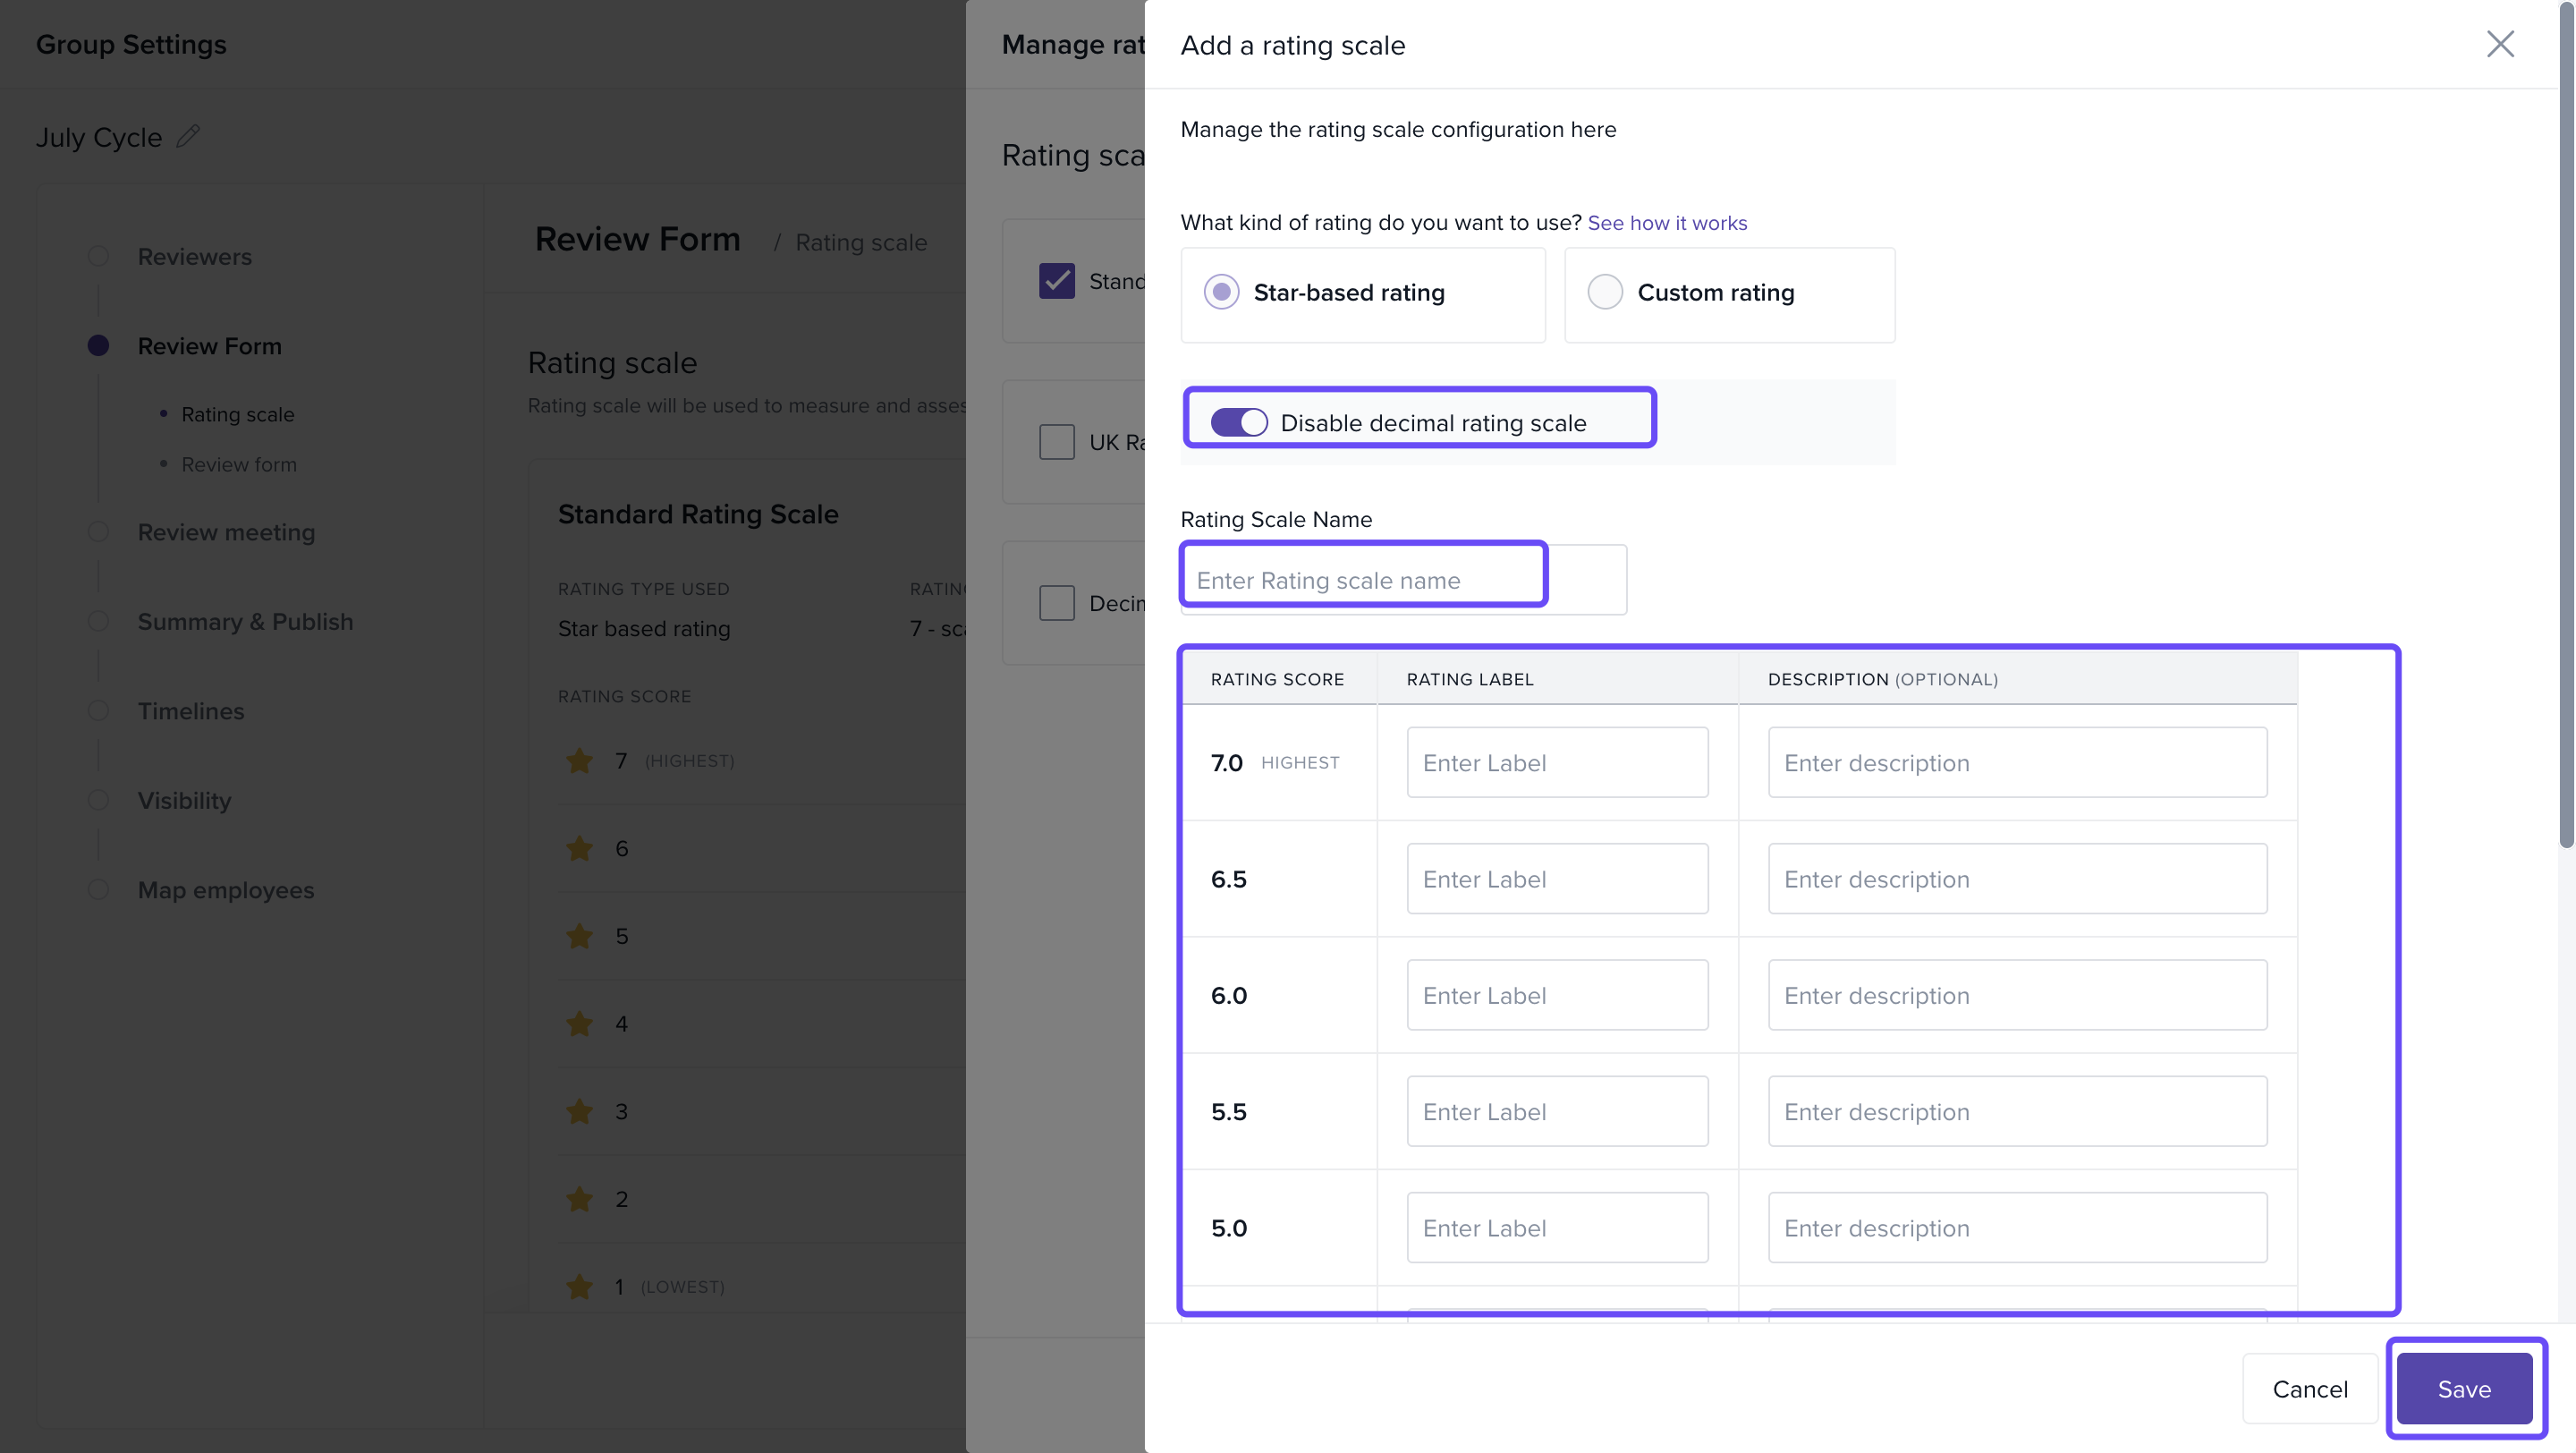Click the star icon for rating 7
The image size is (2576, 1453).
(x=579, y=761)
